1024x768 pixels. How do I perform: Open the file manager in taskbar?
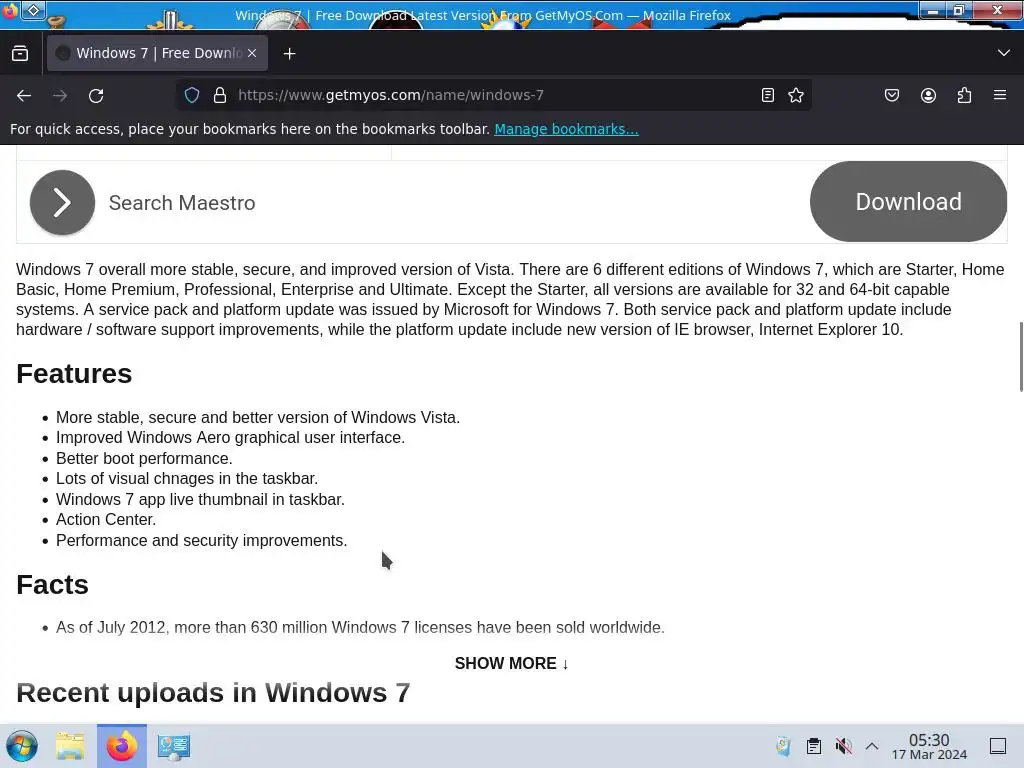click(70, 746)
